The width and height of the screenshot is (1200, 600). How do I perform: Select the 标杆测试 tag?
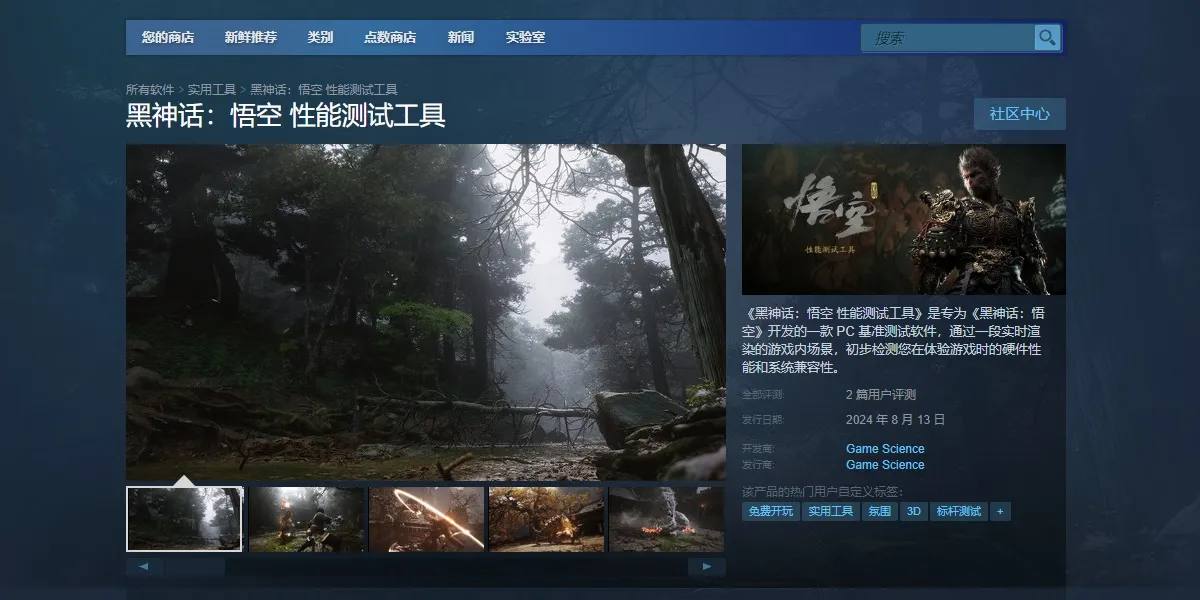point(958,511)
